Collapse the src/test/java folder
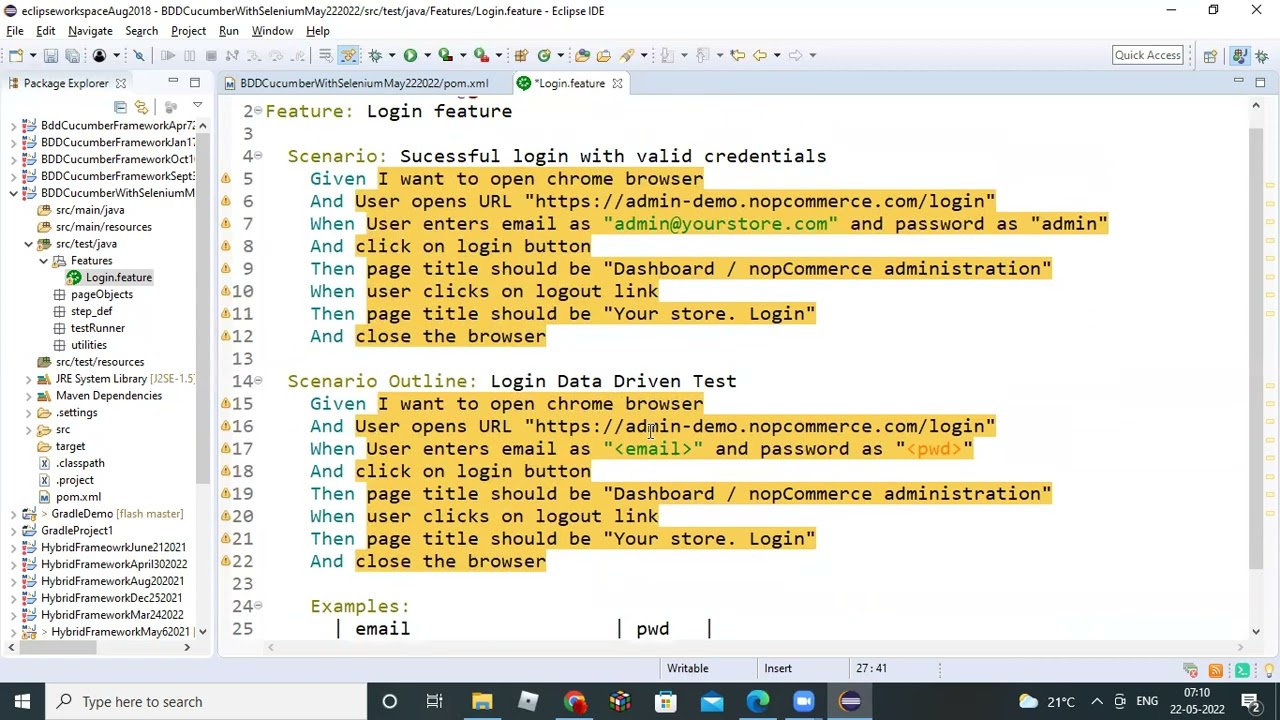 pos(28,244)
